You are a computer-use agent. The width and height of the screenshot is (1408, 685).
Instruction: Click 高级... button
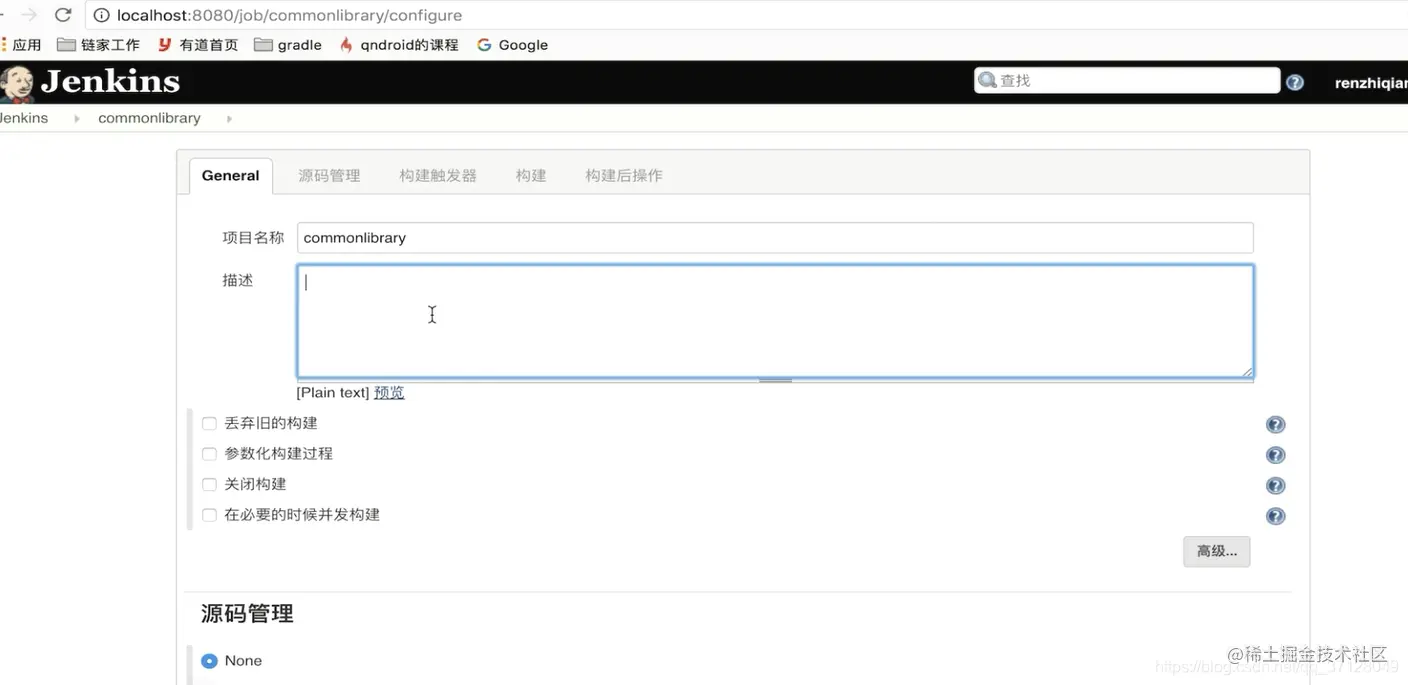pyautogui.click(x=1217, y=551)
